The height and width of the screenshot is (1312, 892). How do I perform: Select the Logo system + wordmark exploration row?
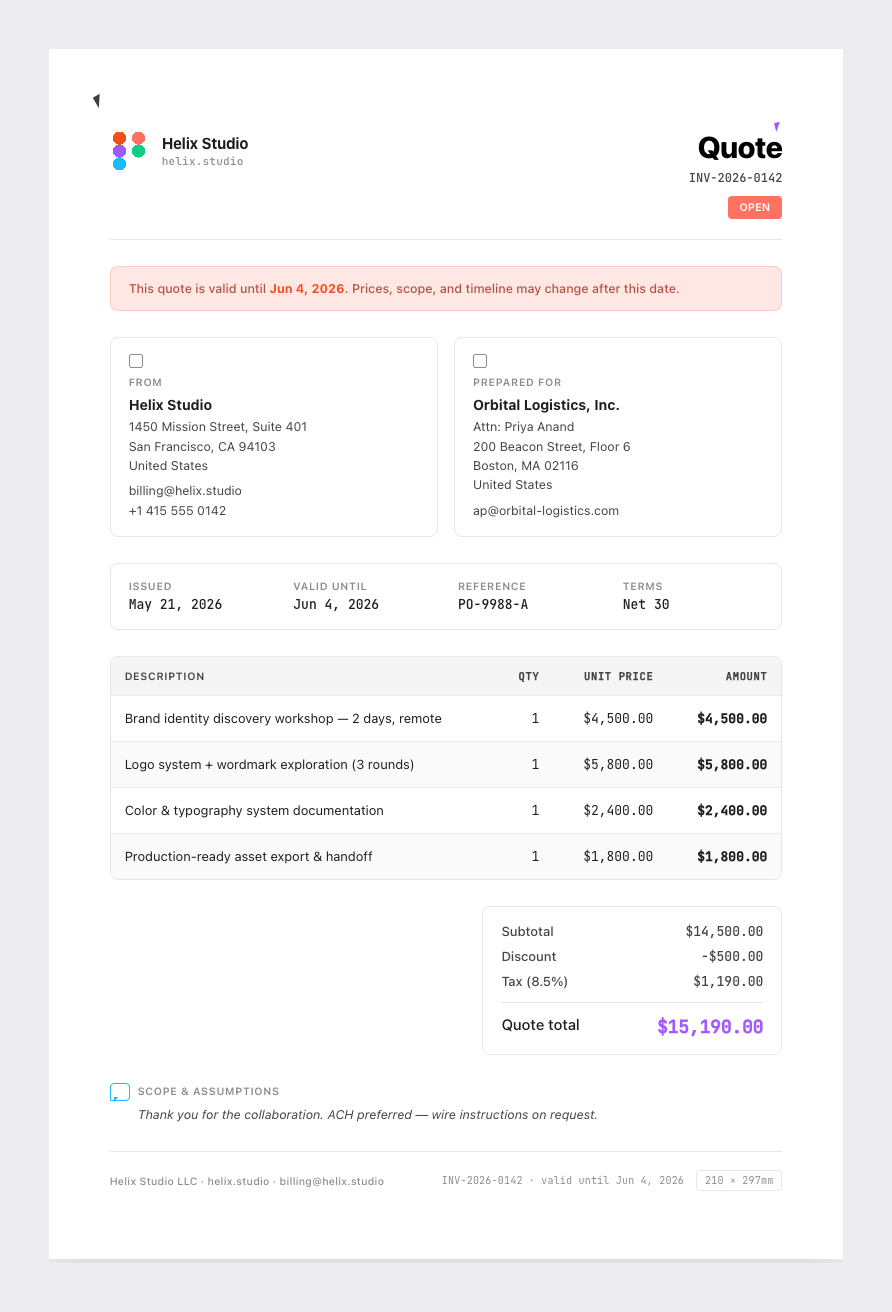(x=446, y=765)
